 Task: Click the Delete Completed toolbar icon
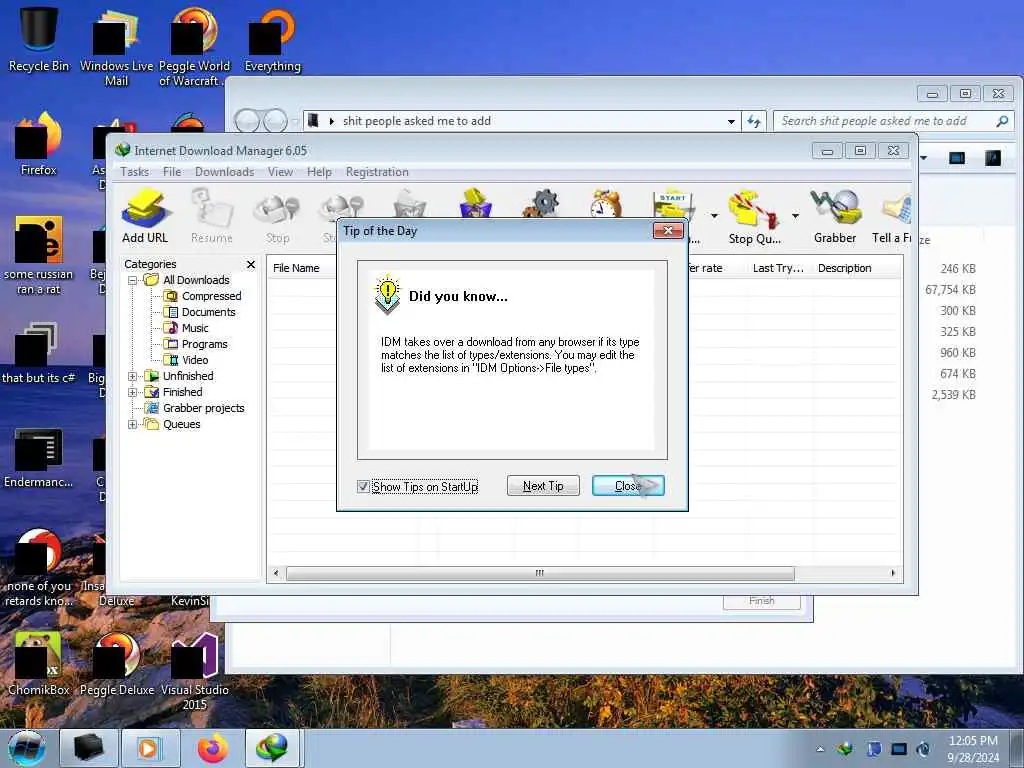pos(476,203)
